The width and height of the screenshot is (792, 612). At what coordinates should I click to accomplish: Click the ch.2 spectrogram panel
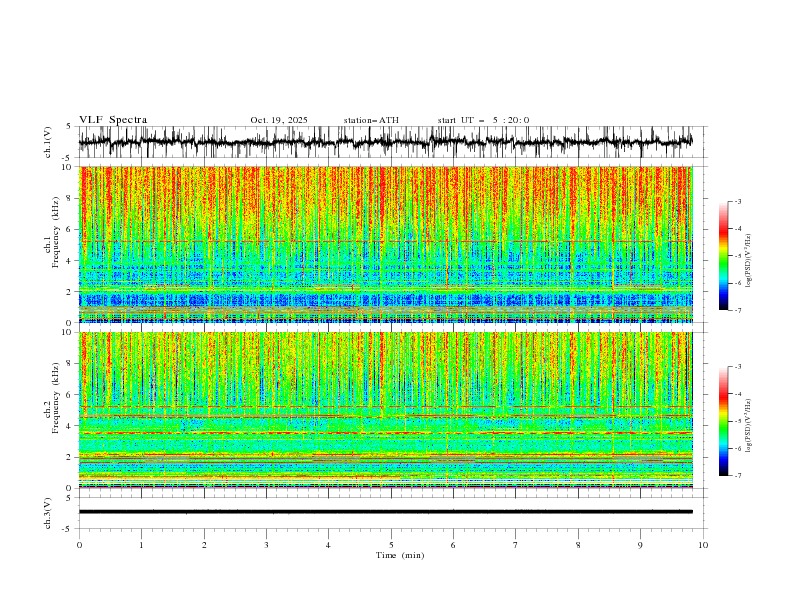tap(386, 410)
